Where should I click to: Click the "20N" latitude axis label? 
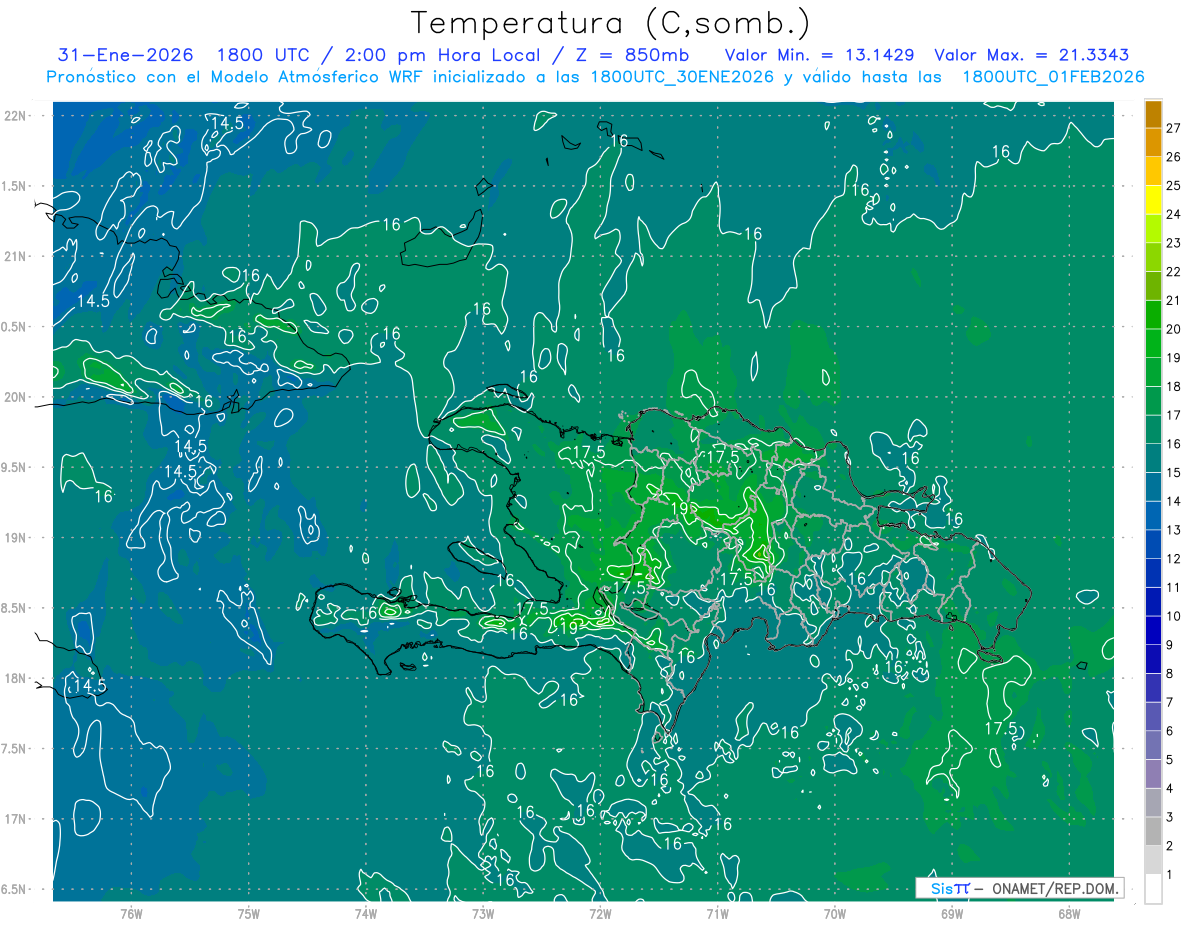coord(17,397)
